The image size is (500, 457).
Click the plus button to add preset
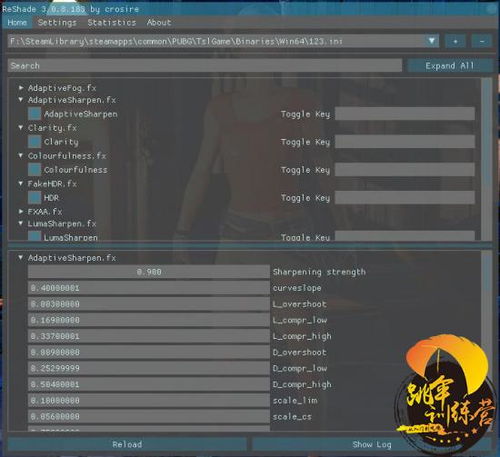(455, 41)
